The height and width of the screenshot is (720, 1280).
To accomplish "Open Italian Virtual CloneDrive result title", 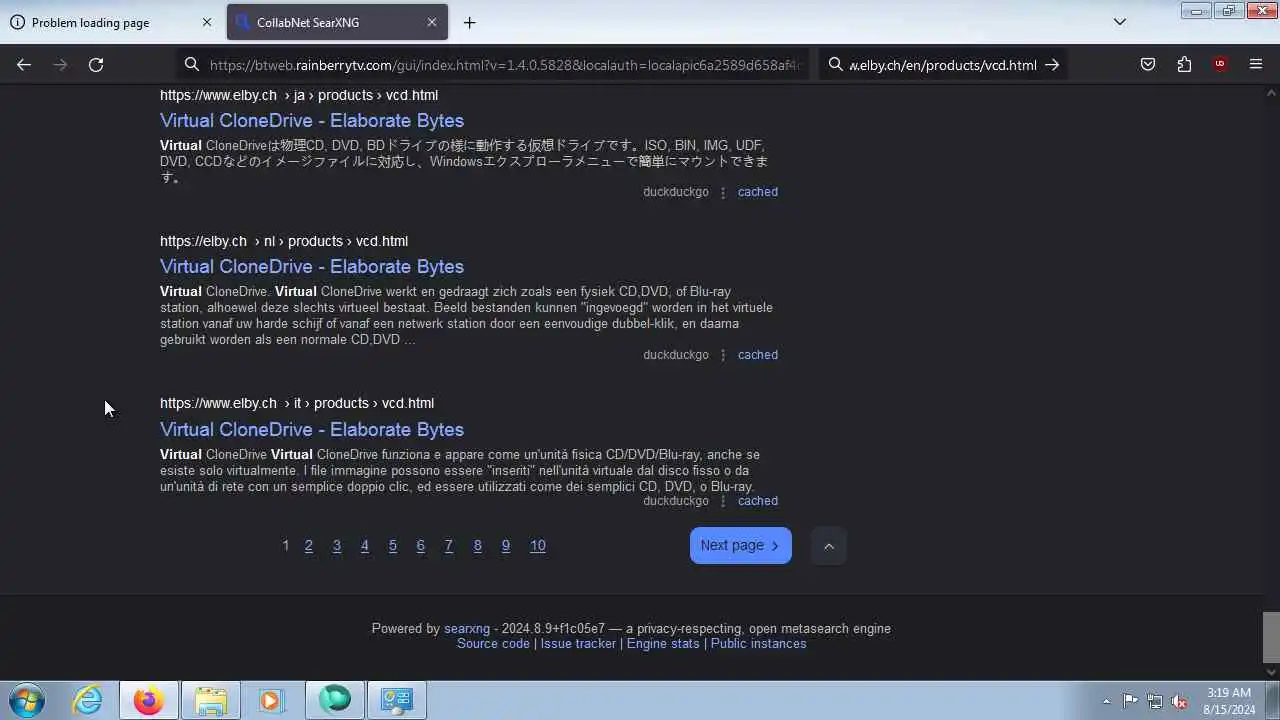I will (312, 429).
